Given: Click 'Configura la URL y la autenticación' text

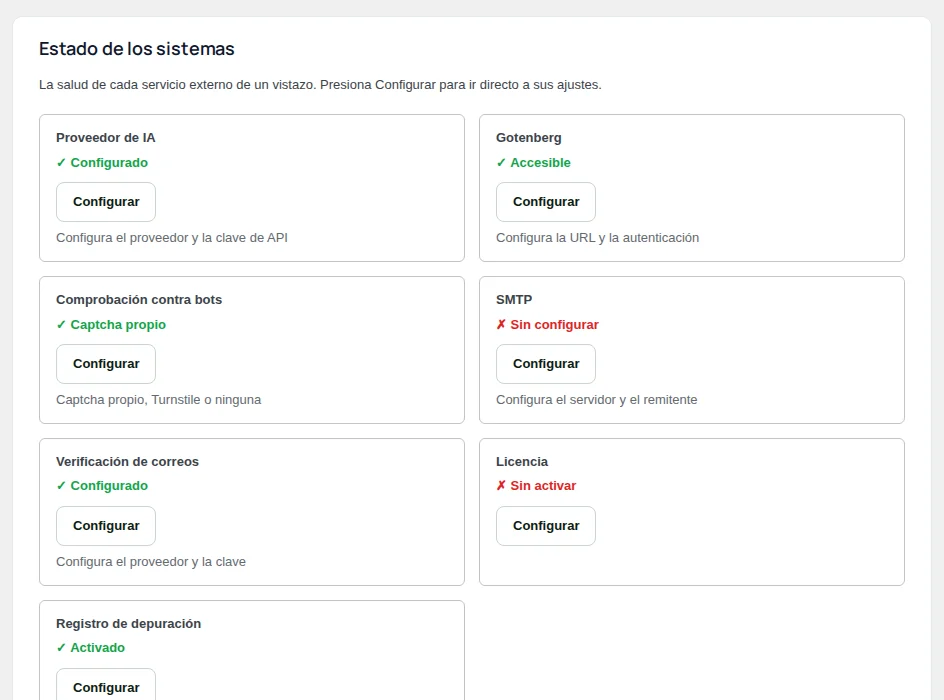Looking at the screenshot, I should pyautogui.click(x=597, y=238).
